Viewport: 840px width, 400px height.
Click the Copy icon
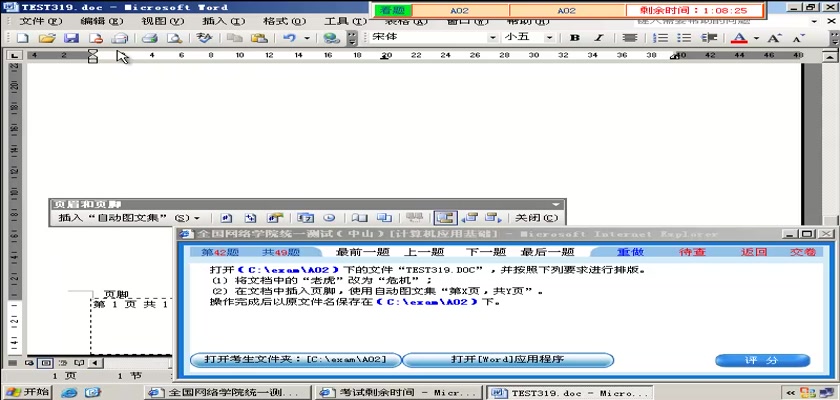click(x=234, y=38)
